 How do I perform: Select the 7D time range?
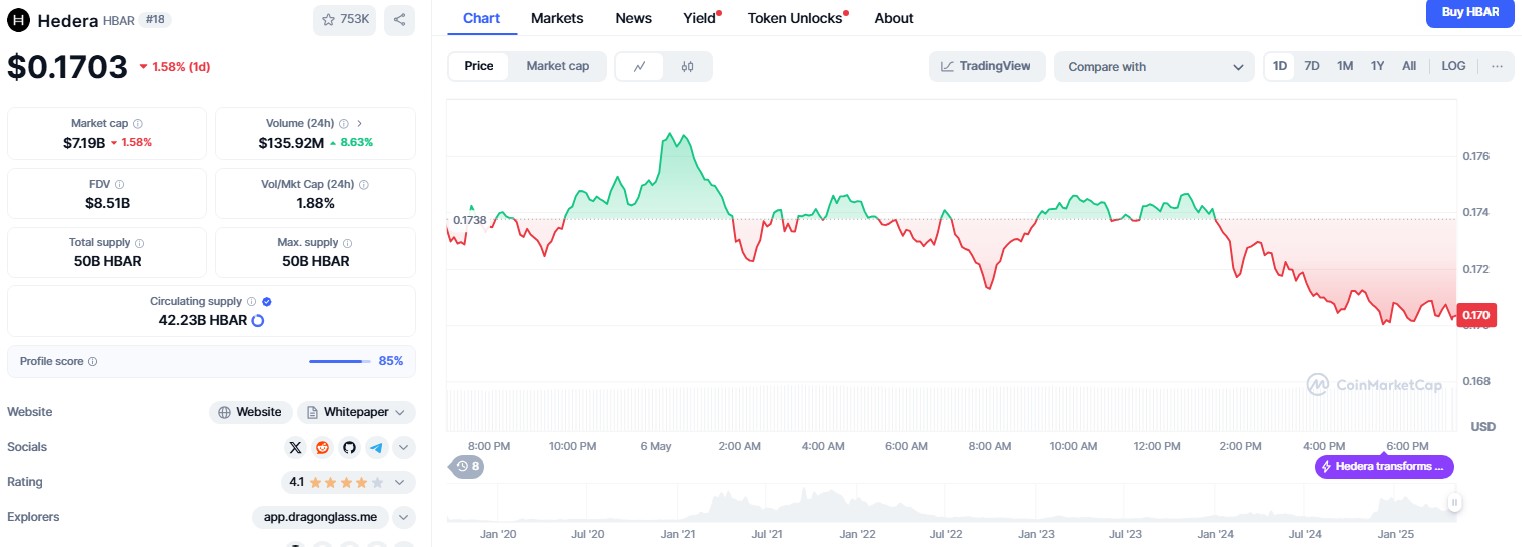click(x=1312, y=66)
